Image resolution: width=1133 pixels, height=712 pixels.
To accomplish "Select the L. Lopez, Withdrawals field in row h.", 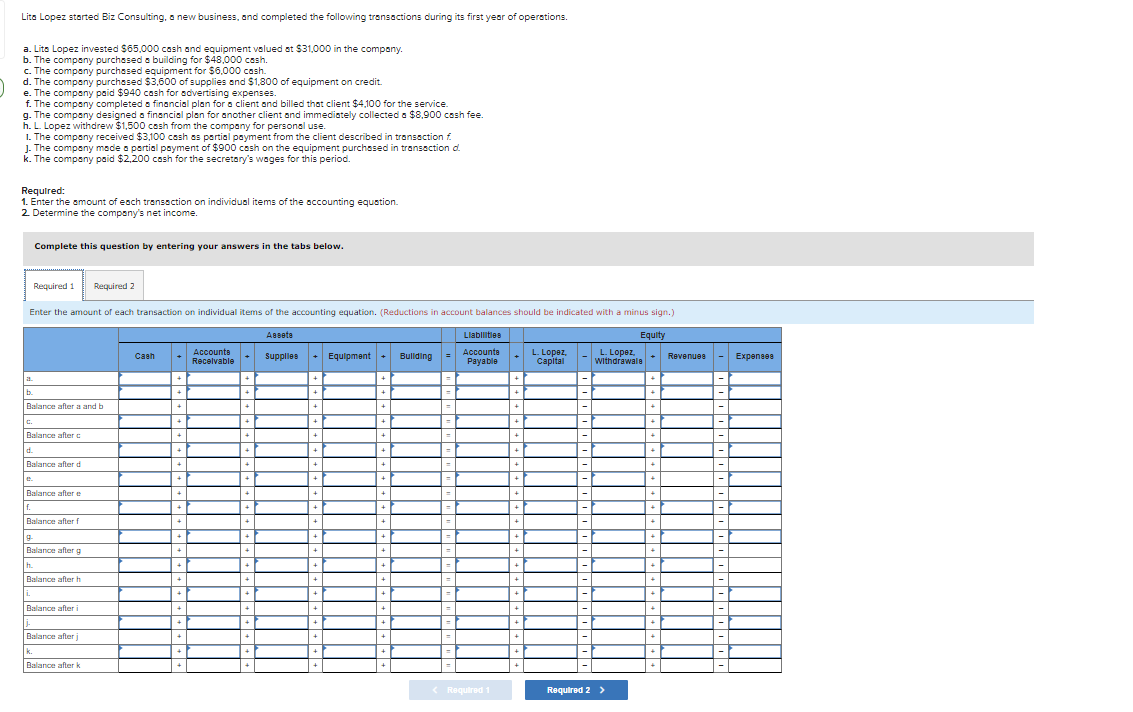I will point(618,565).
